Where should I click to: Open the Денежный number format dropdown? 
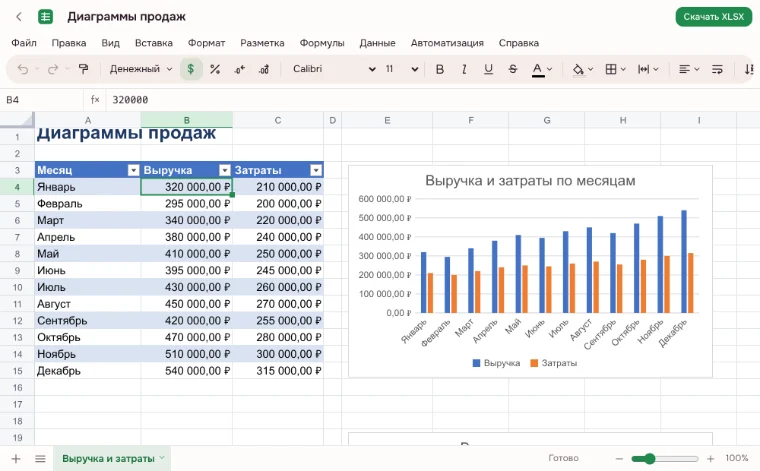click(141, 69)
